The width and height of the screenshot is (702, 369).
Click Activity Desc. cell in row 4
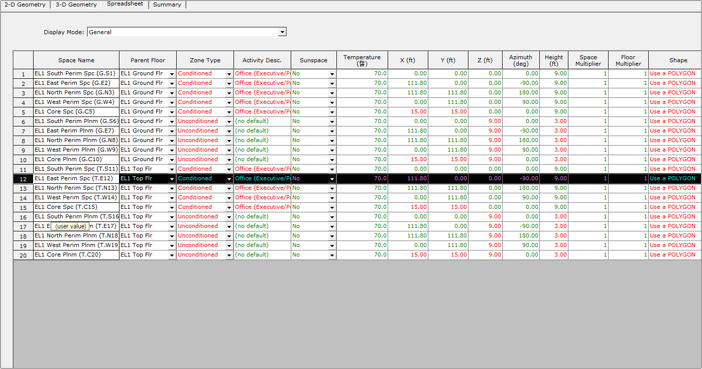click(262, 102)
